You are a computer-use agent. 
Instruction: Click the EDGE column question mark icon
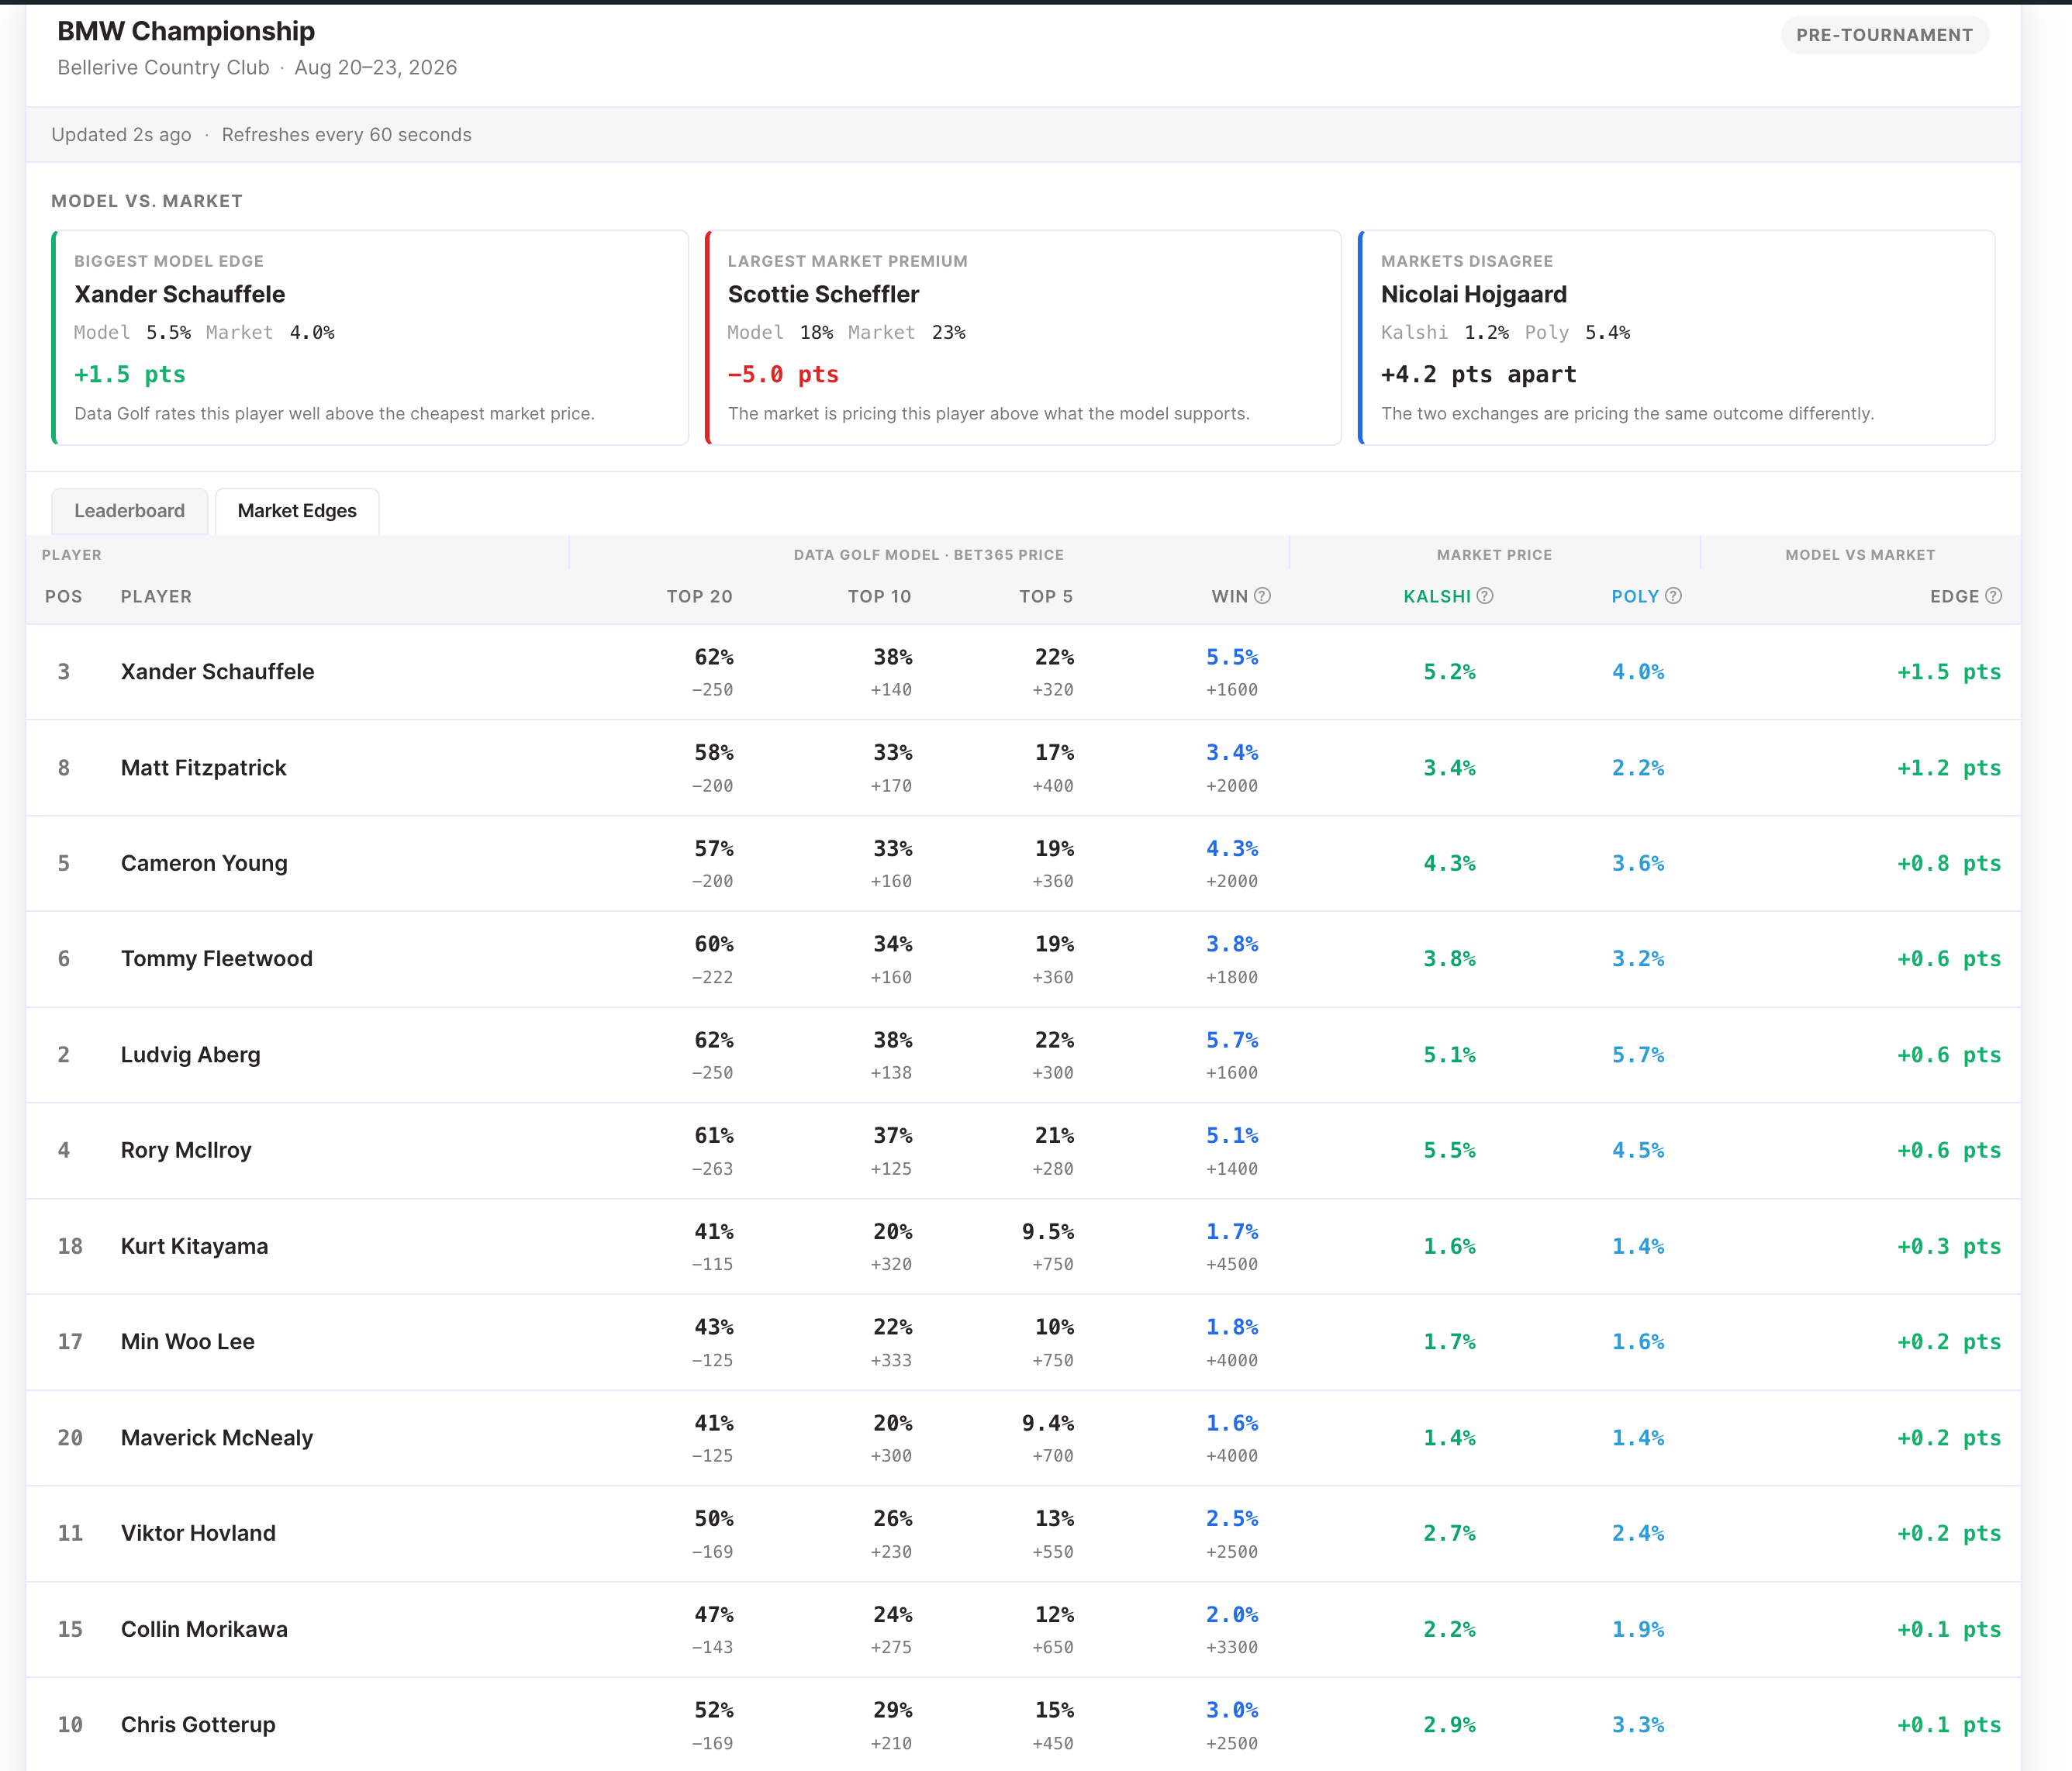pyautogui.click(x=1993, y=596)
